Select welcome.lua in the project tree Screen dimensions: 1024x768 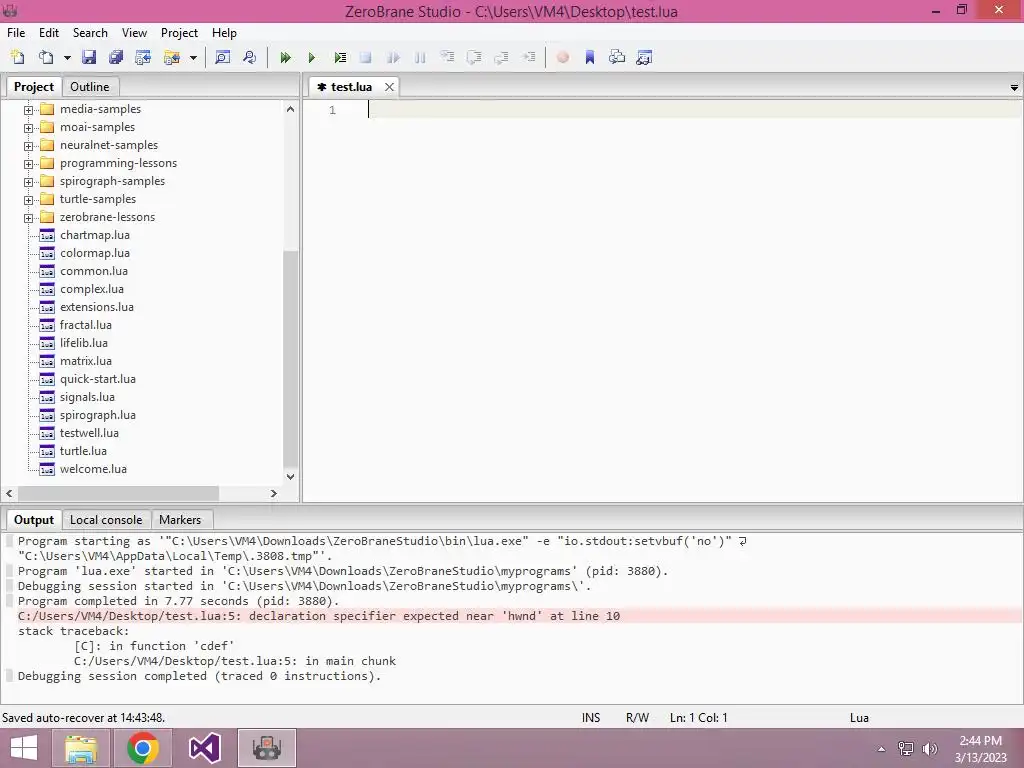coord(93,469)
